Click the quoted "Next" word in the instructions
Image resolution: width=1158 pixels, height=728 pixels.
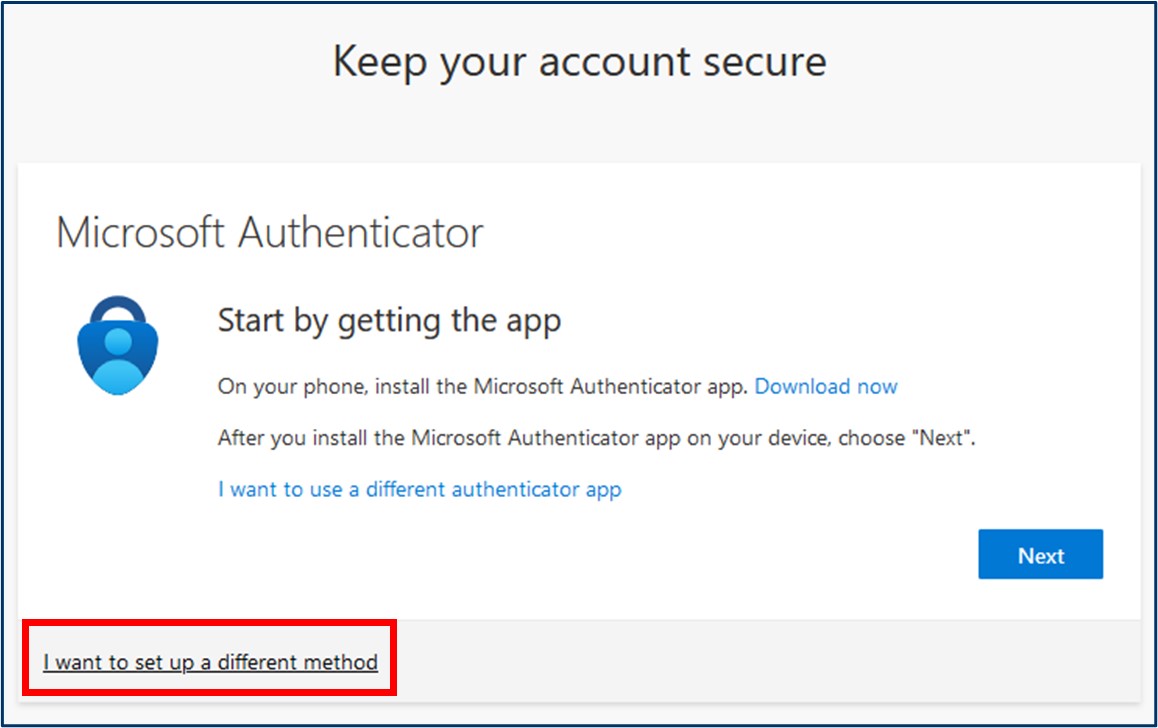pos(942,438)
